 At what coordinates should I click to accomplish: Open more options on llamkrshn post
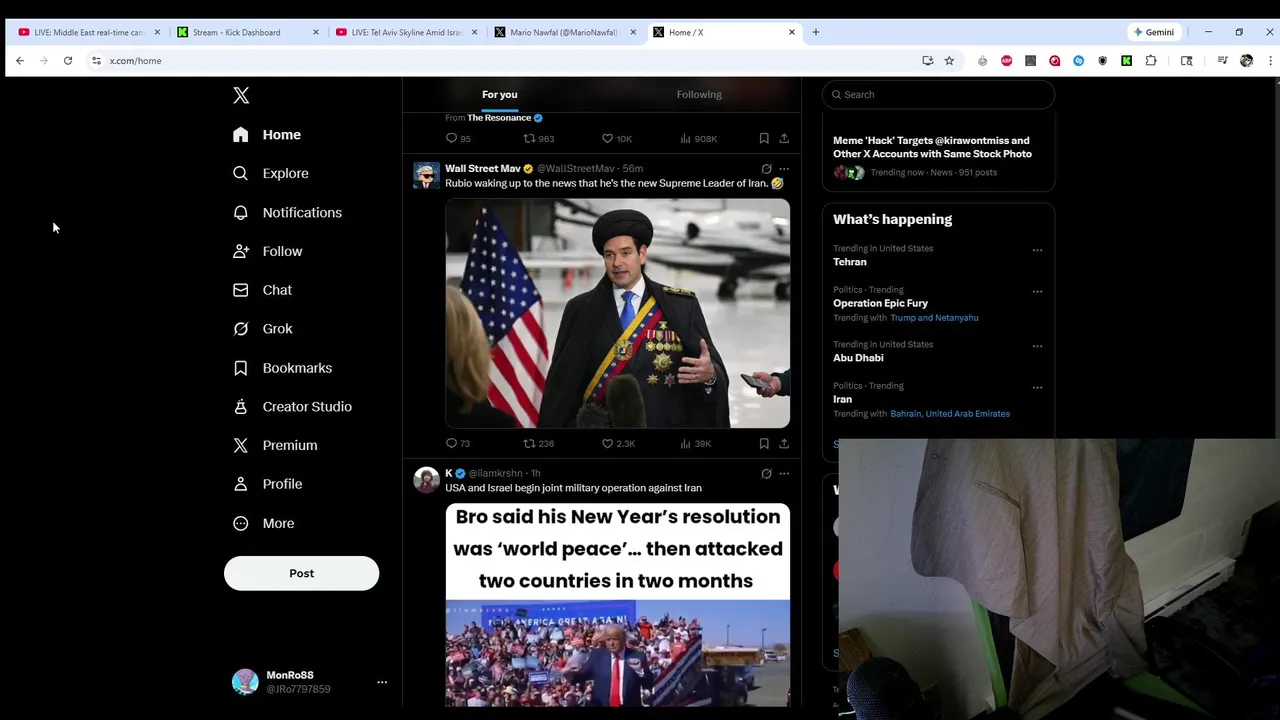tap(784, 473)
